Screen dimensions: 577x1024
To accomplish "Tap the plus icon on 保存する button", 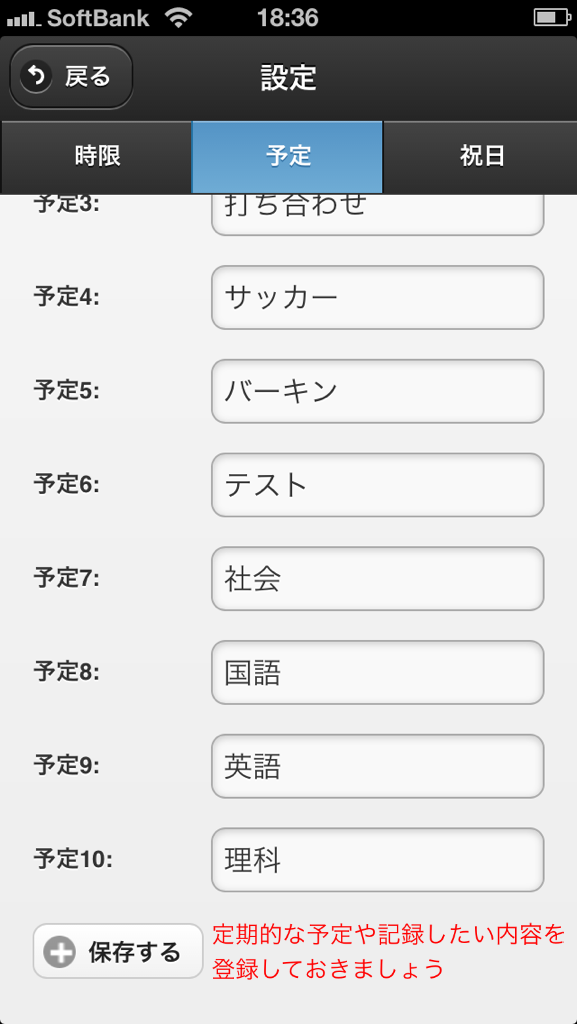I will (x=59, y=952).
